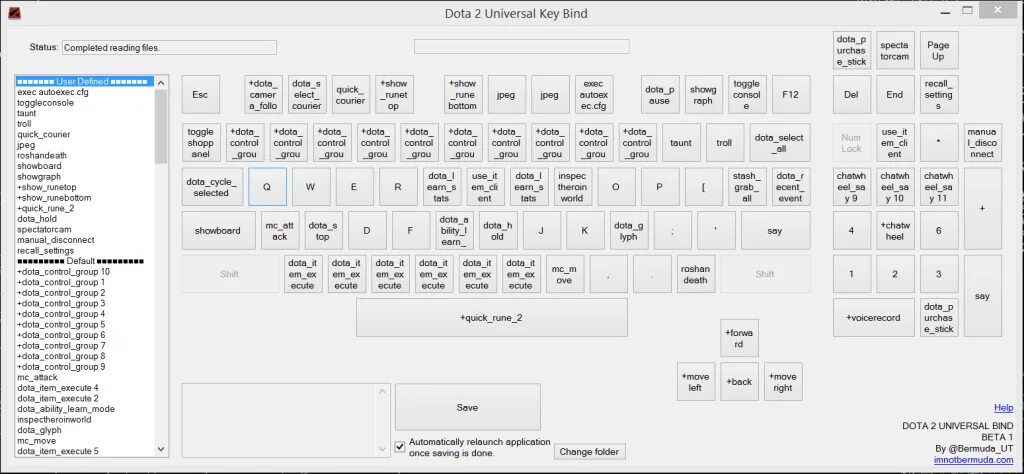
Task: Select the +chatwheel numpad key
Action: click(x=895, y=230)
